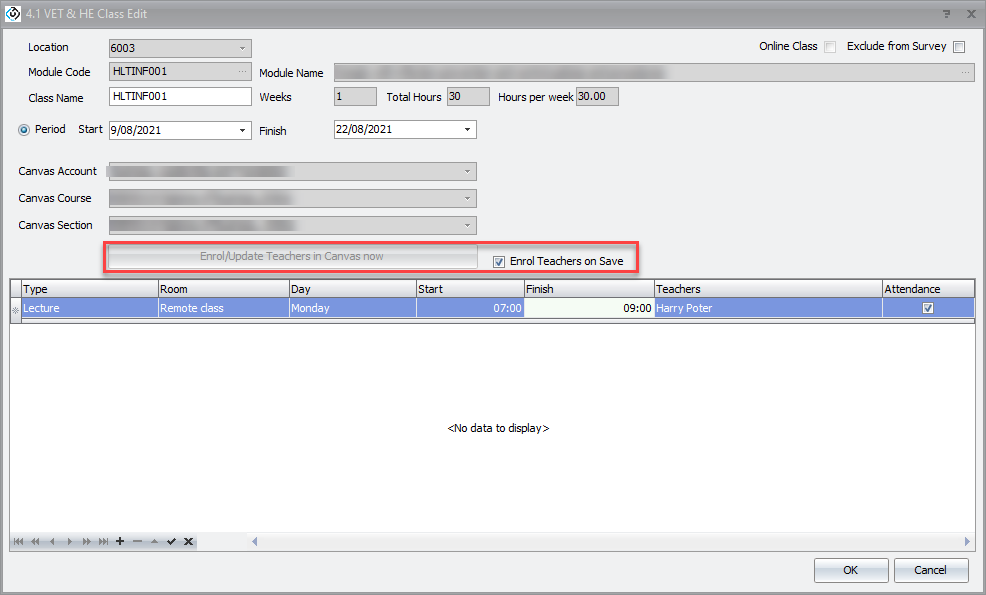This screenshot has height=595, width=986.
Task: Go to first record in navigator
Action: [19, 541]
